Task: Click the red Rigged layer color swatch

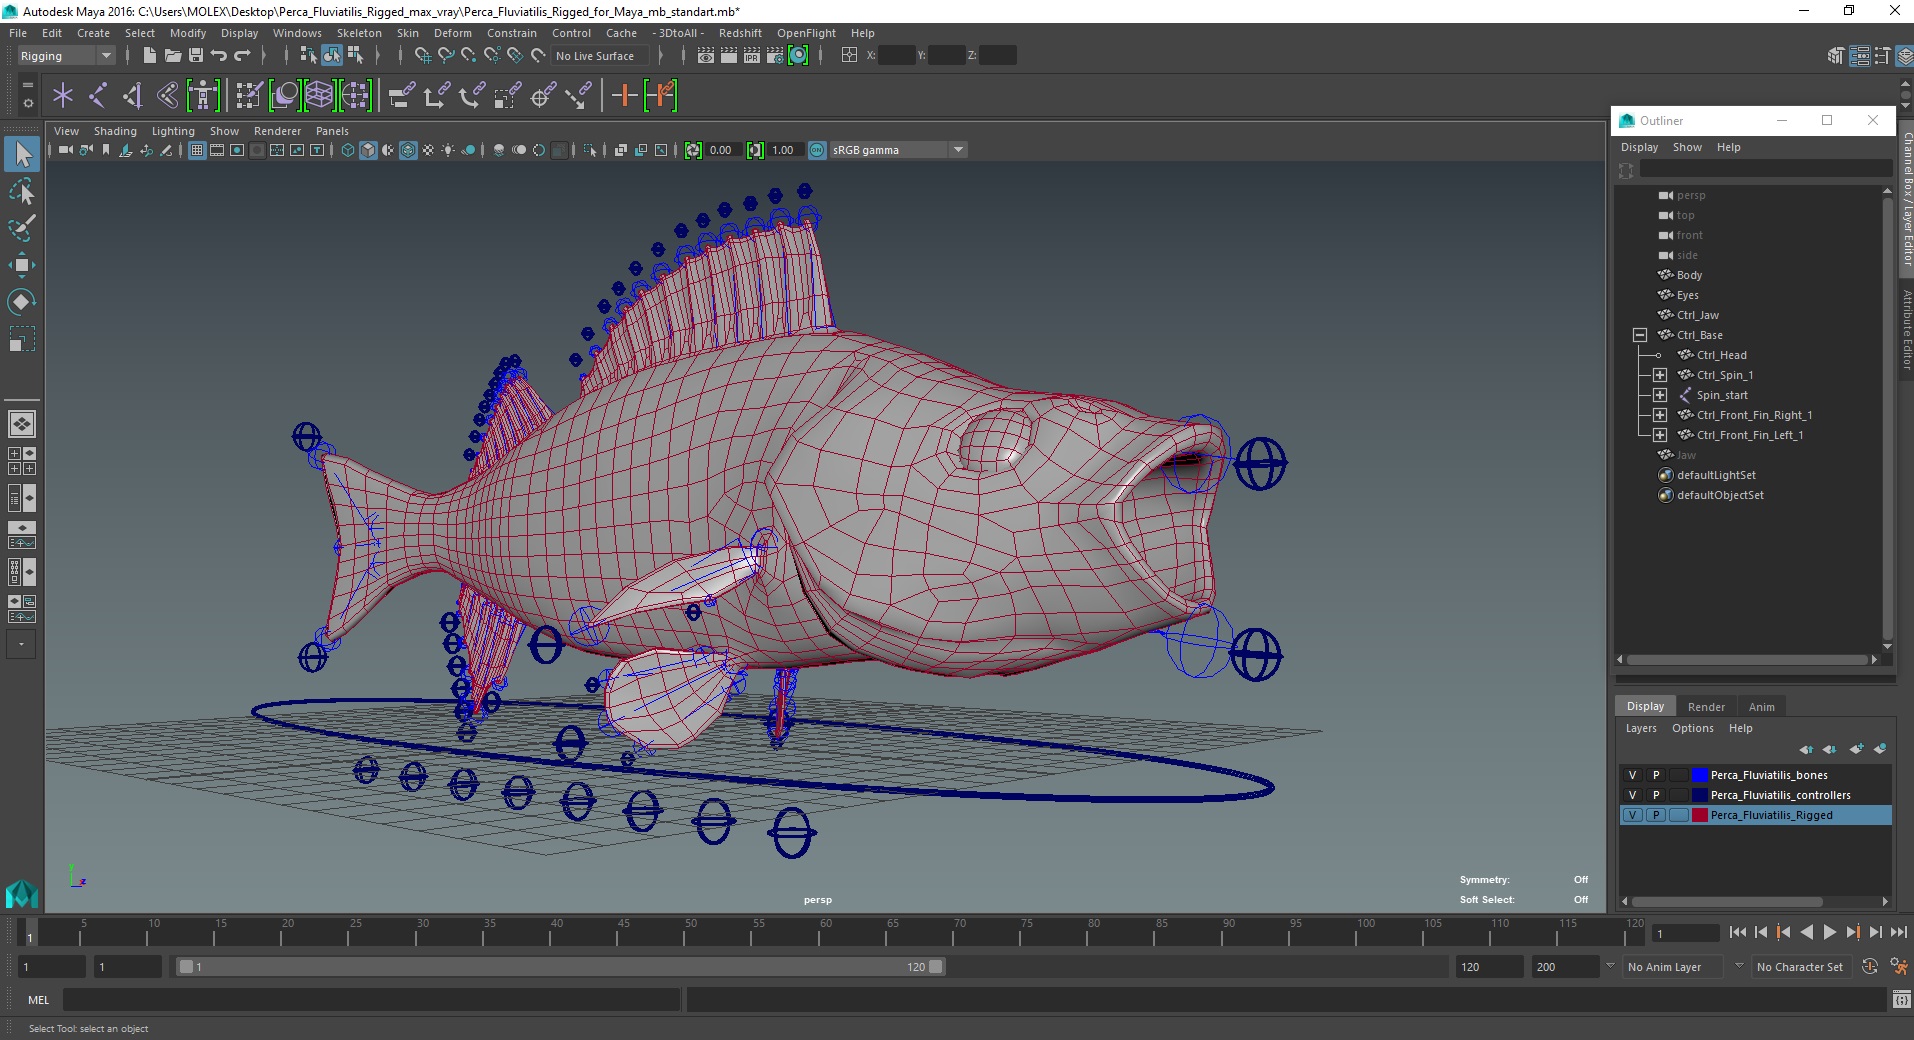Action: [1699, 815]
